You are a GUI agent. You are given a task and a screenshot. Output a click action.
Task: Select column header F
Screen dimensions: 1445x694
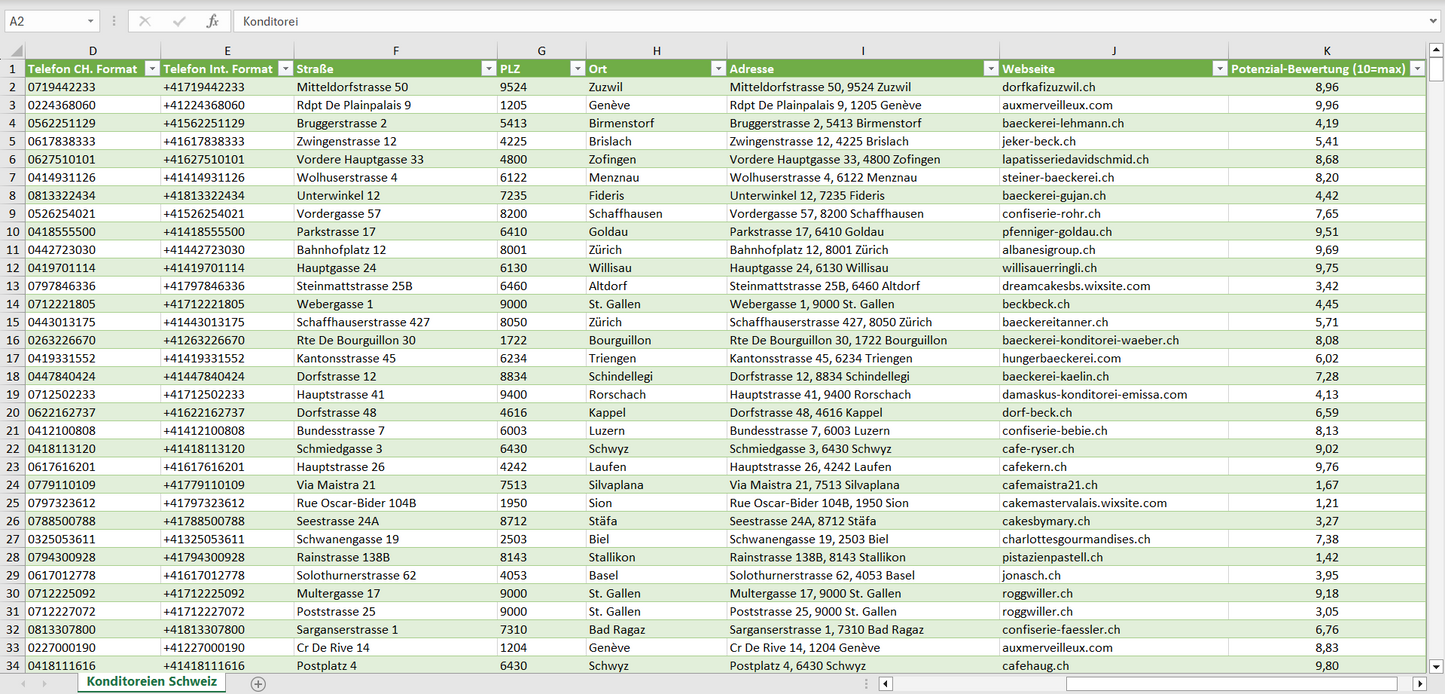point(396,50)
